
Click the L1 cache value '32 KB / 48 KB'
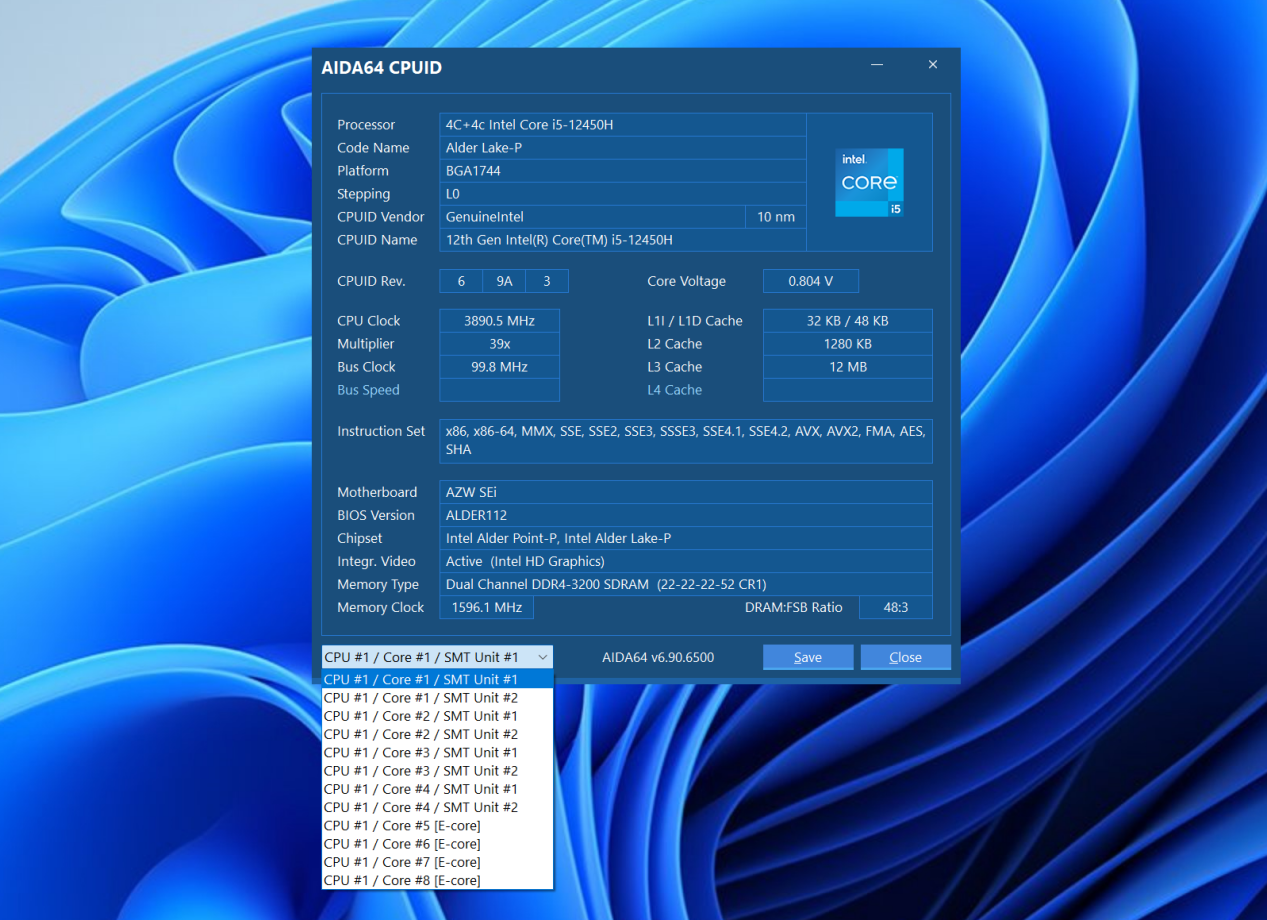(x=848, y=321)
